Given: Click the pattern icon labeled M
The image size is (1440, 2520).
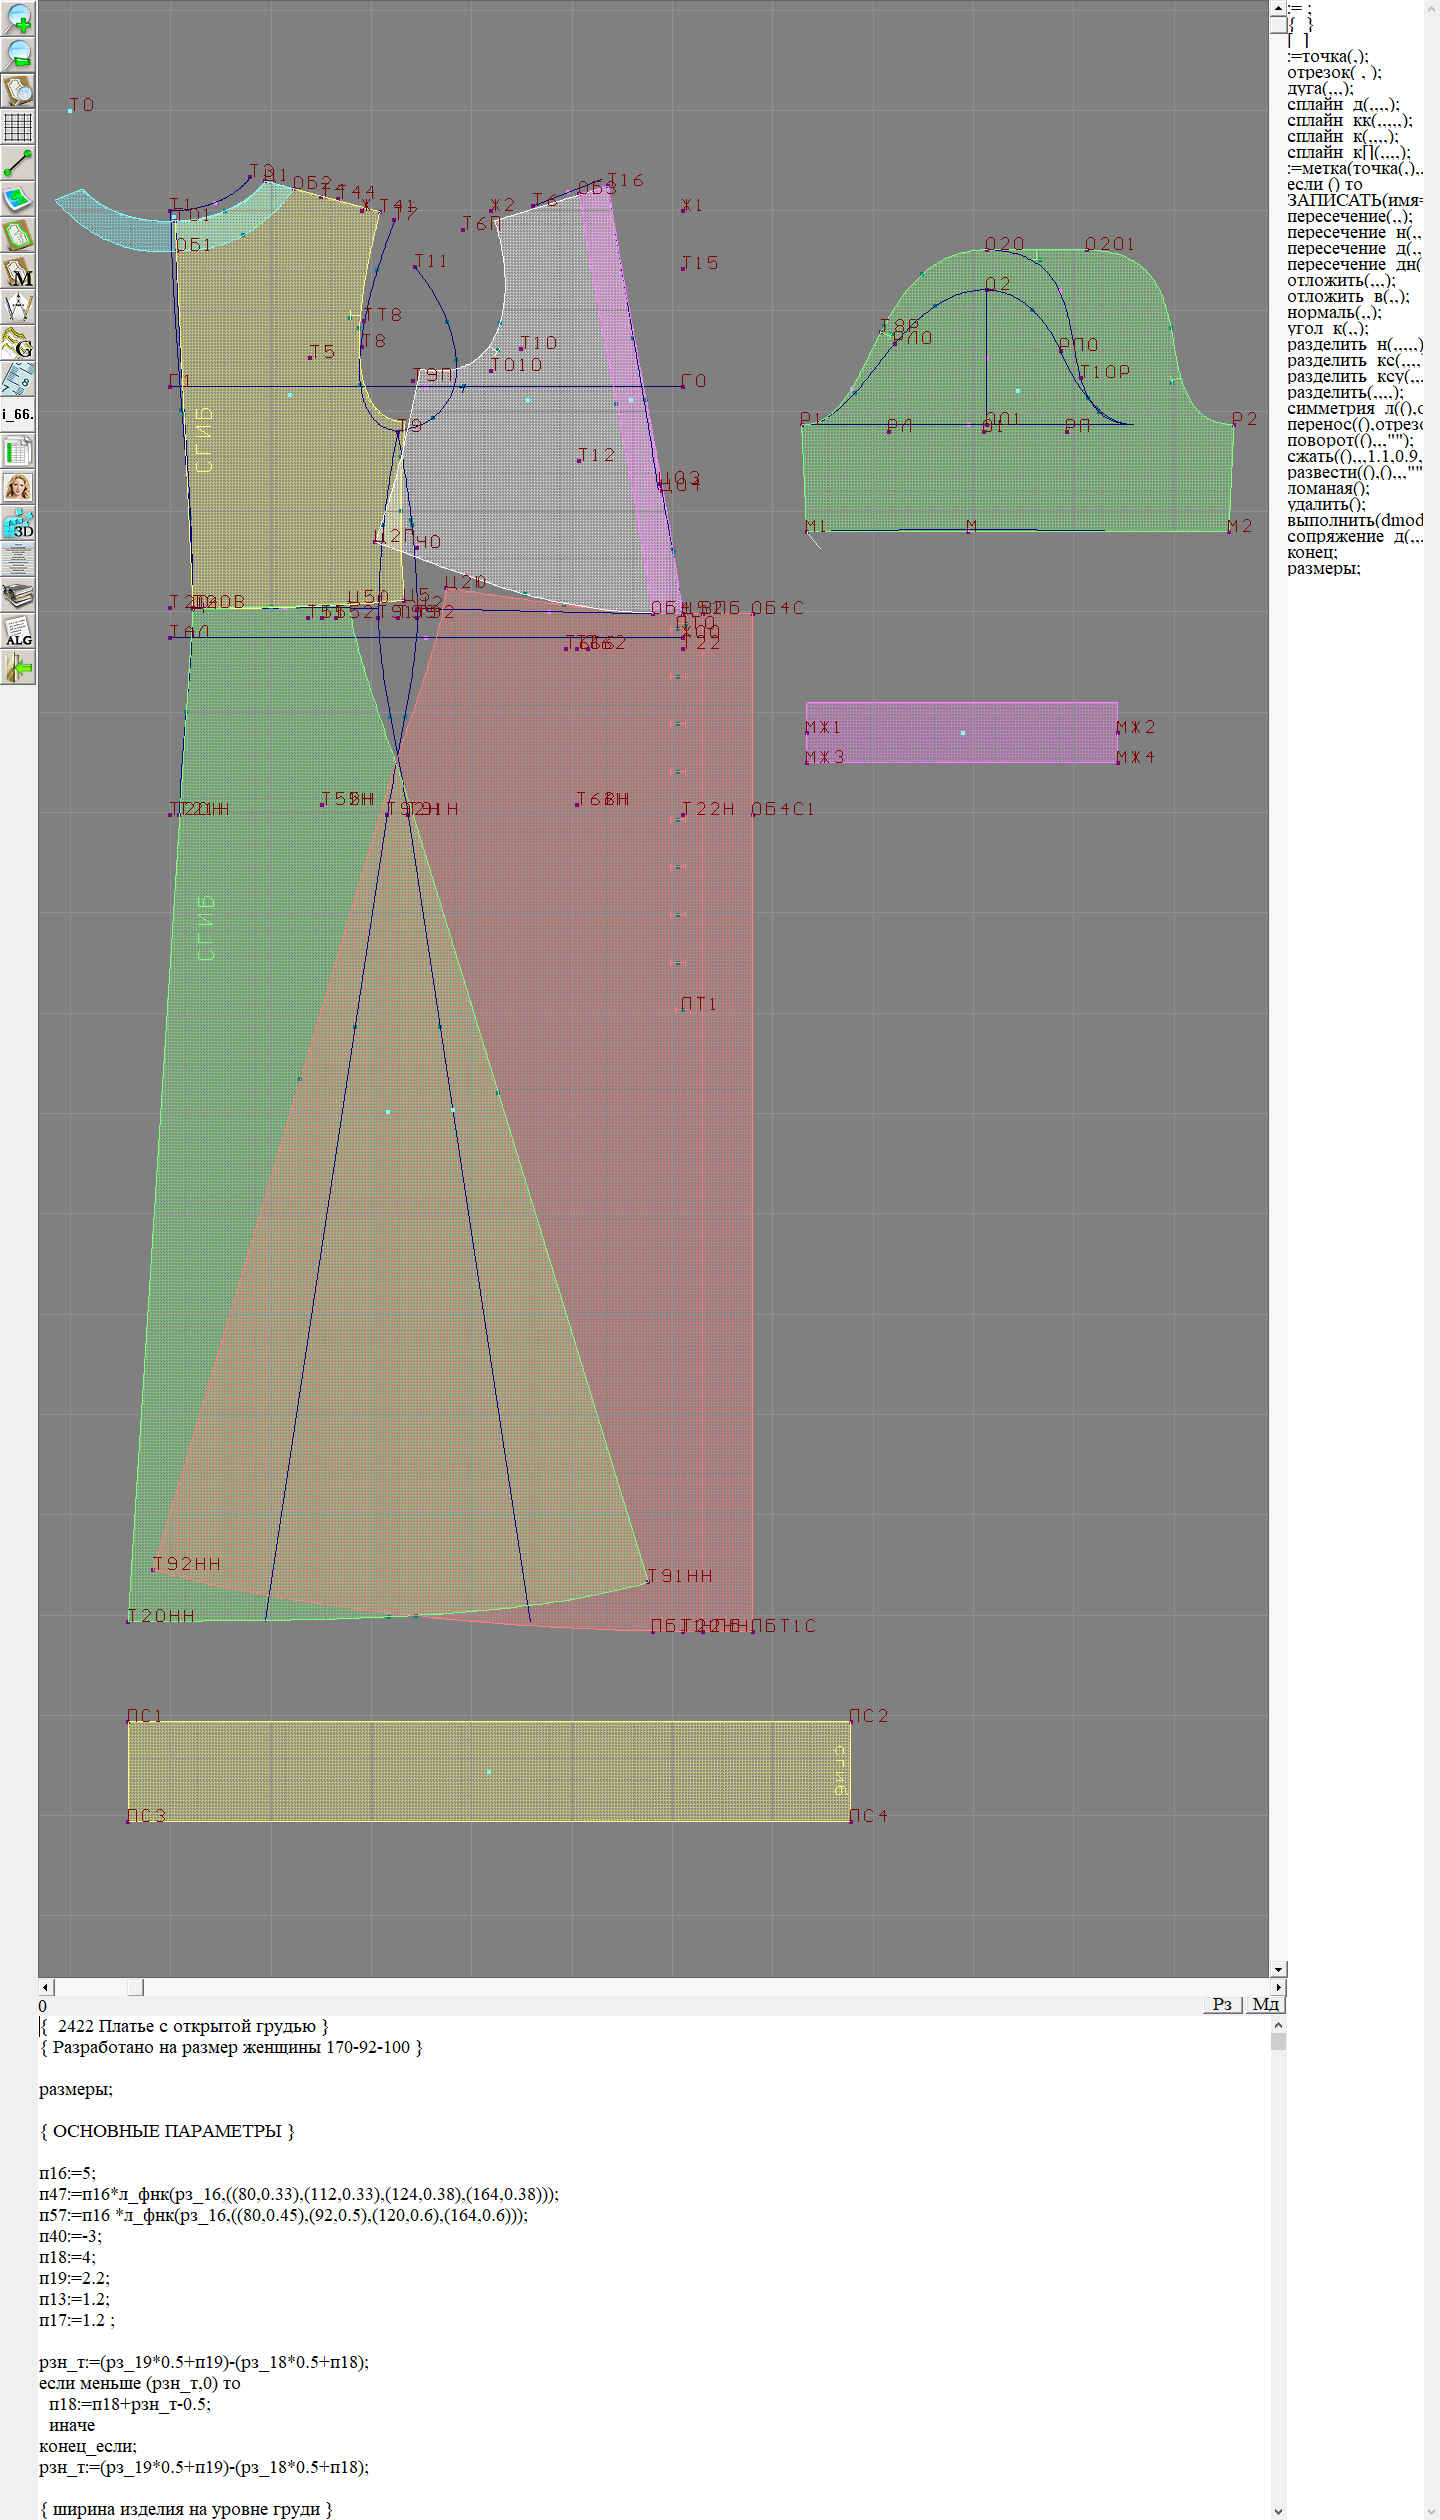Looking at the screenshot, I should point(18,272).
